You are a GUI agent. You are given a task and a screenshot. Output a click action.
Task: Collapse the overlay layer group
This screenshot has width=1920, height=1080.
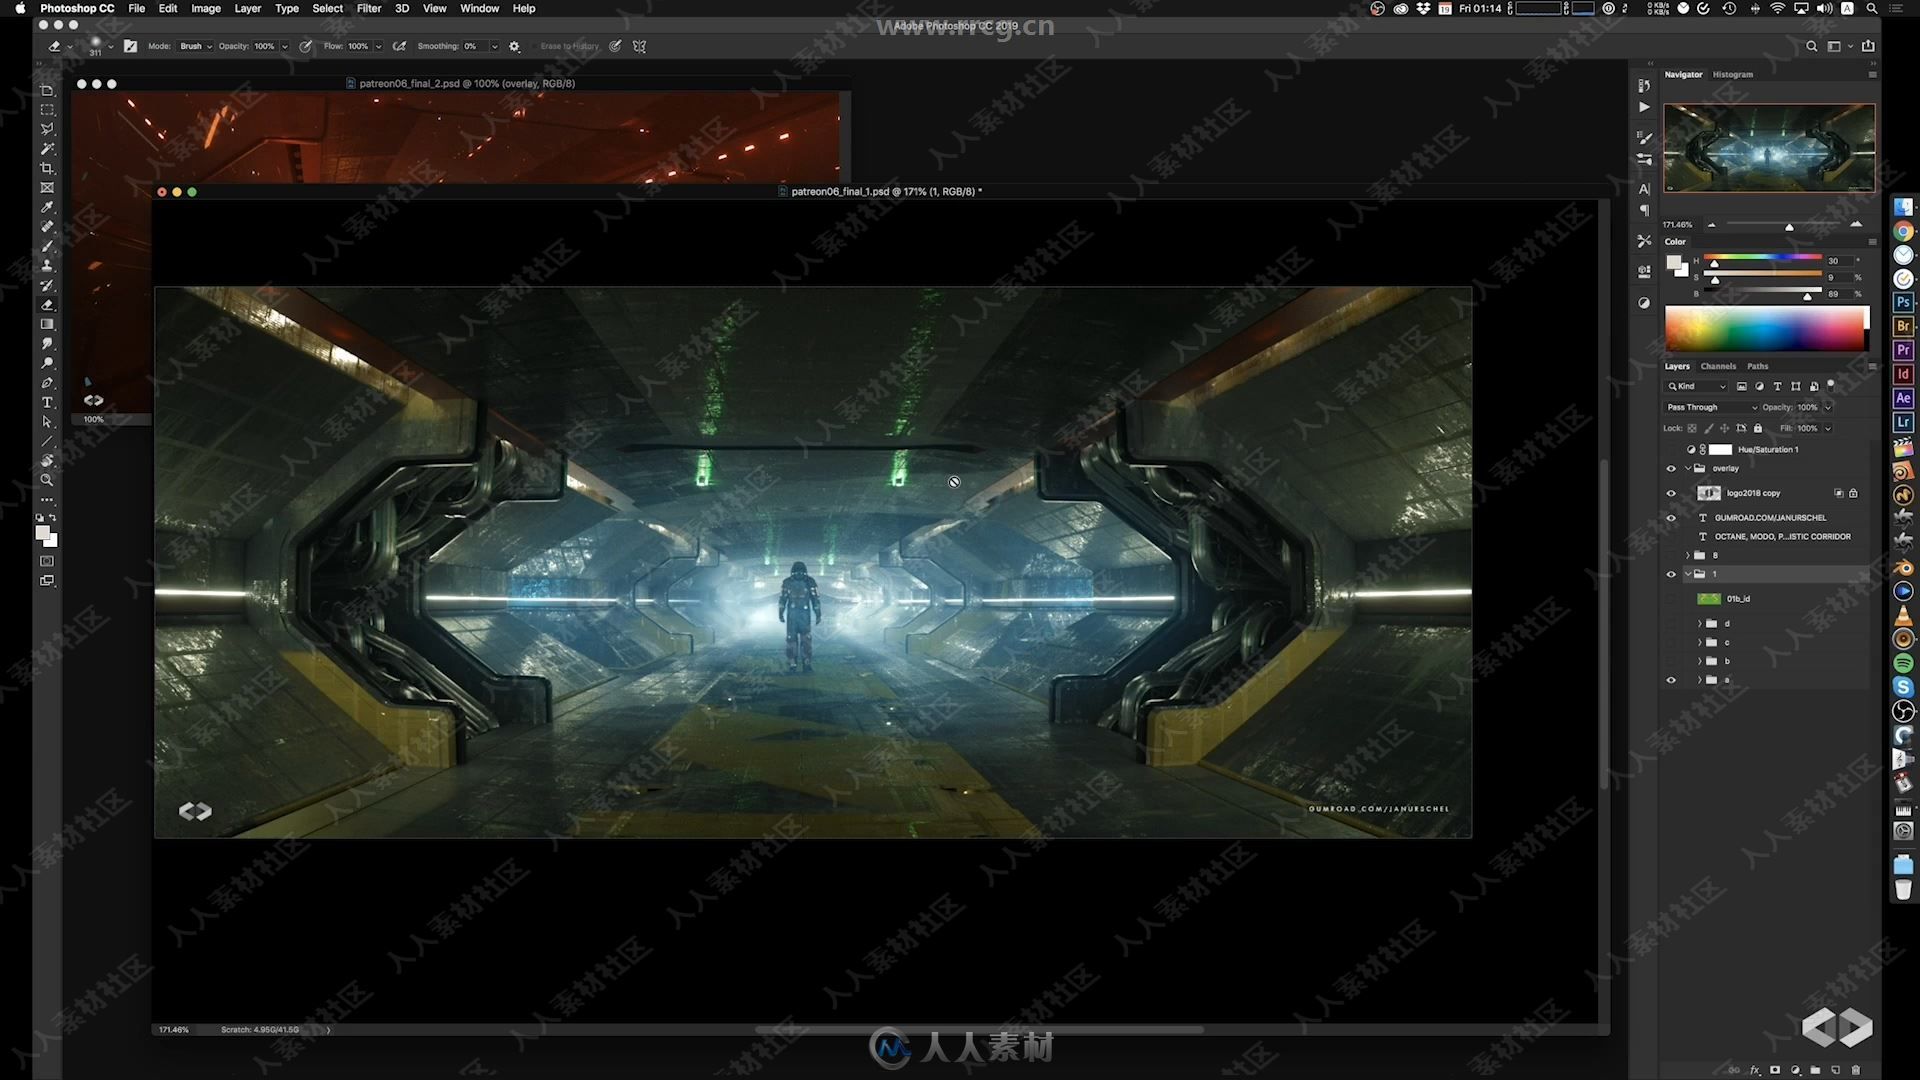click(1688, 468)
